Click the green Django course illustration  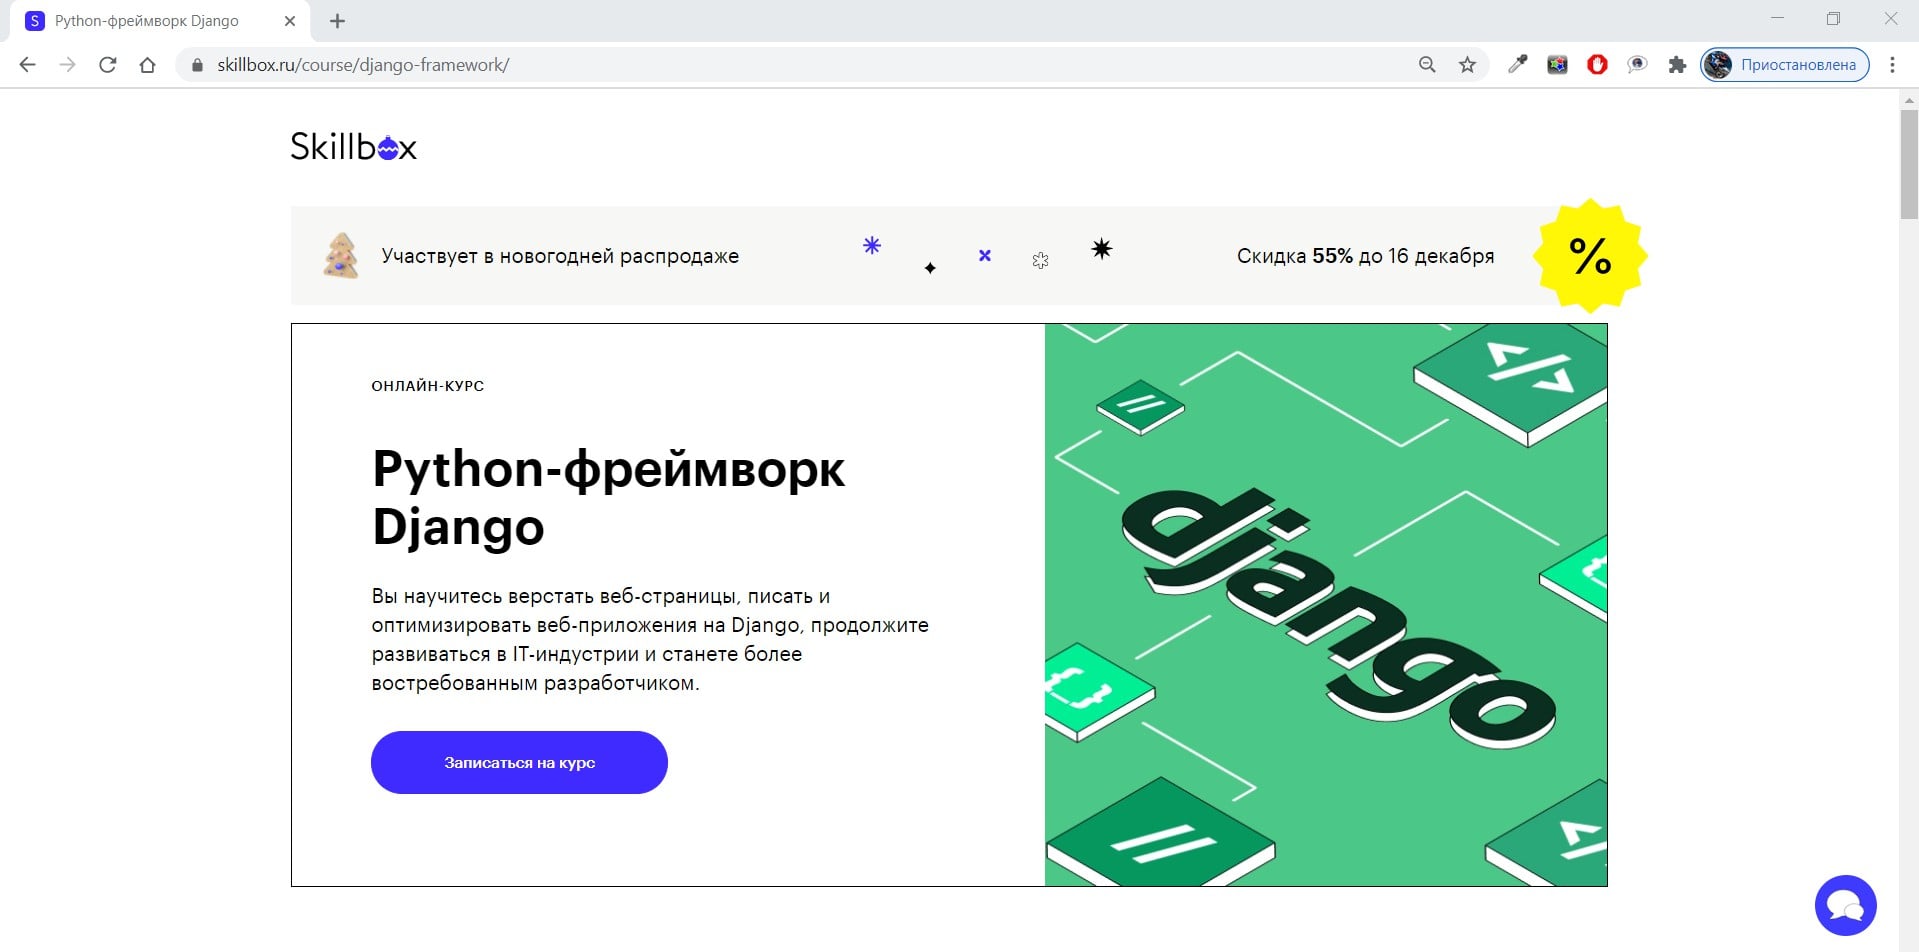1326,605
